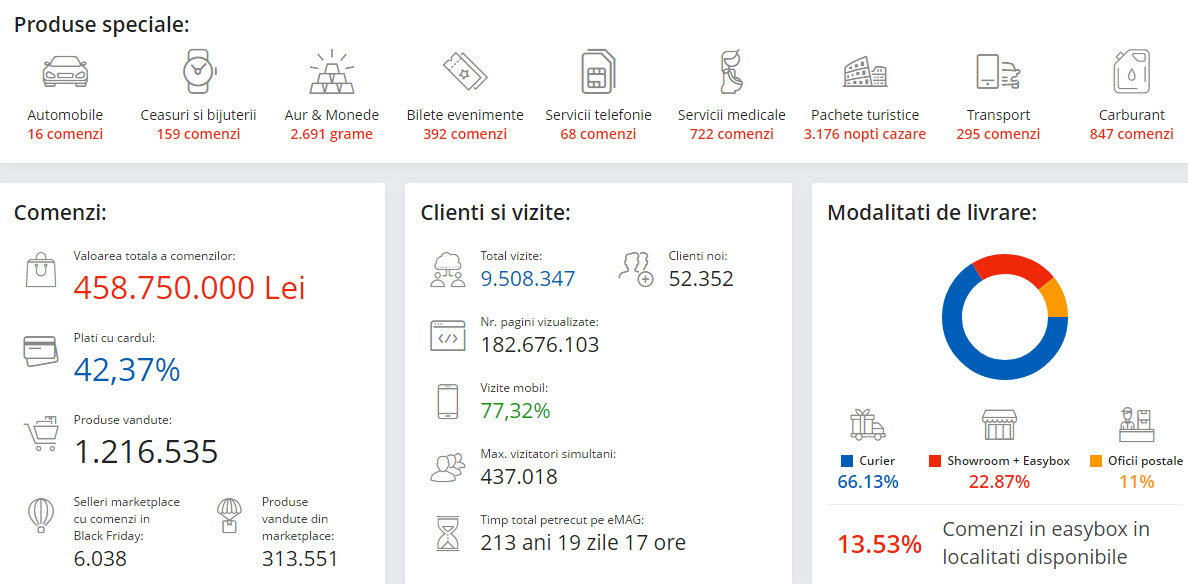Click the smartphone icon next to Vizite mobil

click(x=447, y=401)
